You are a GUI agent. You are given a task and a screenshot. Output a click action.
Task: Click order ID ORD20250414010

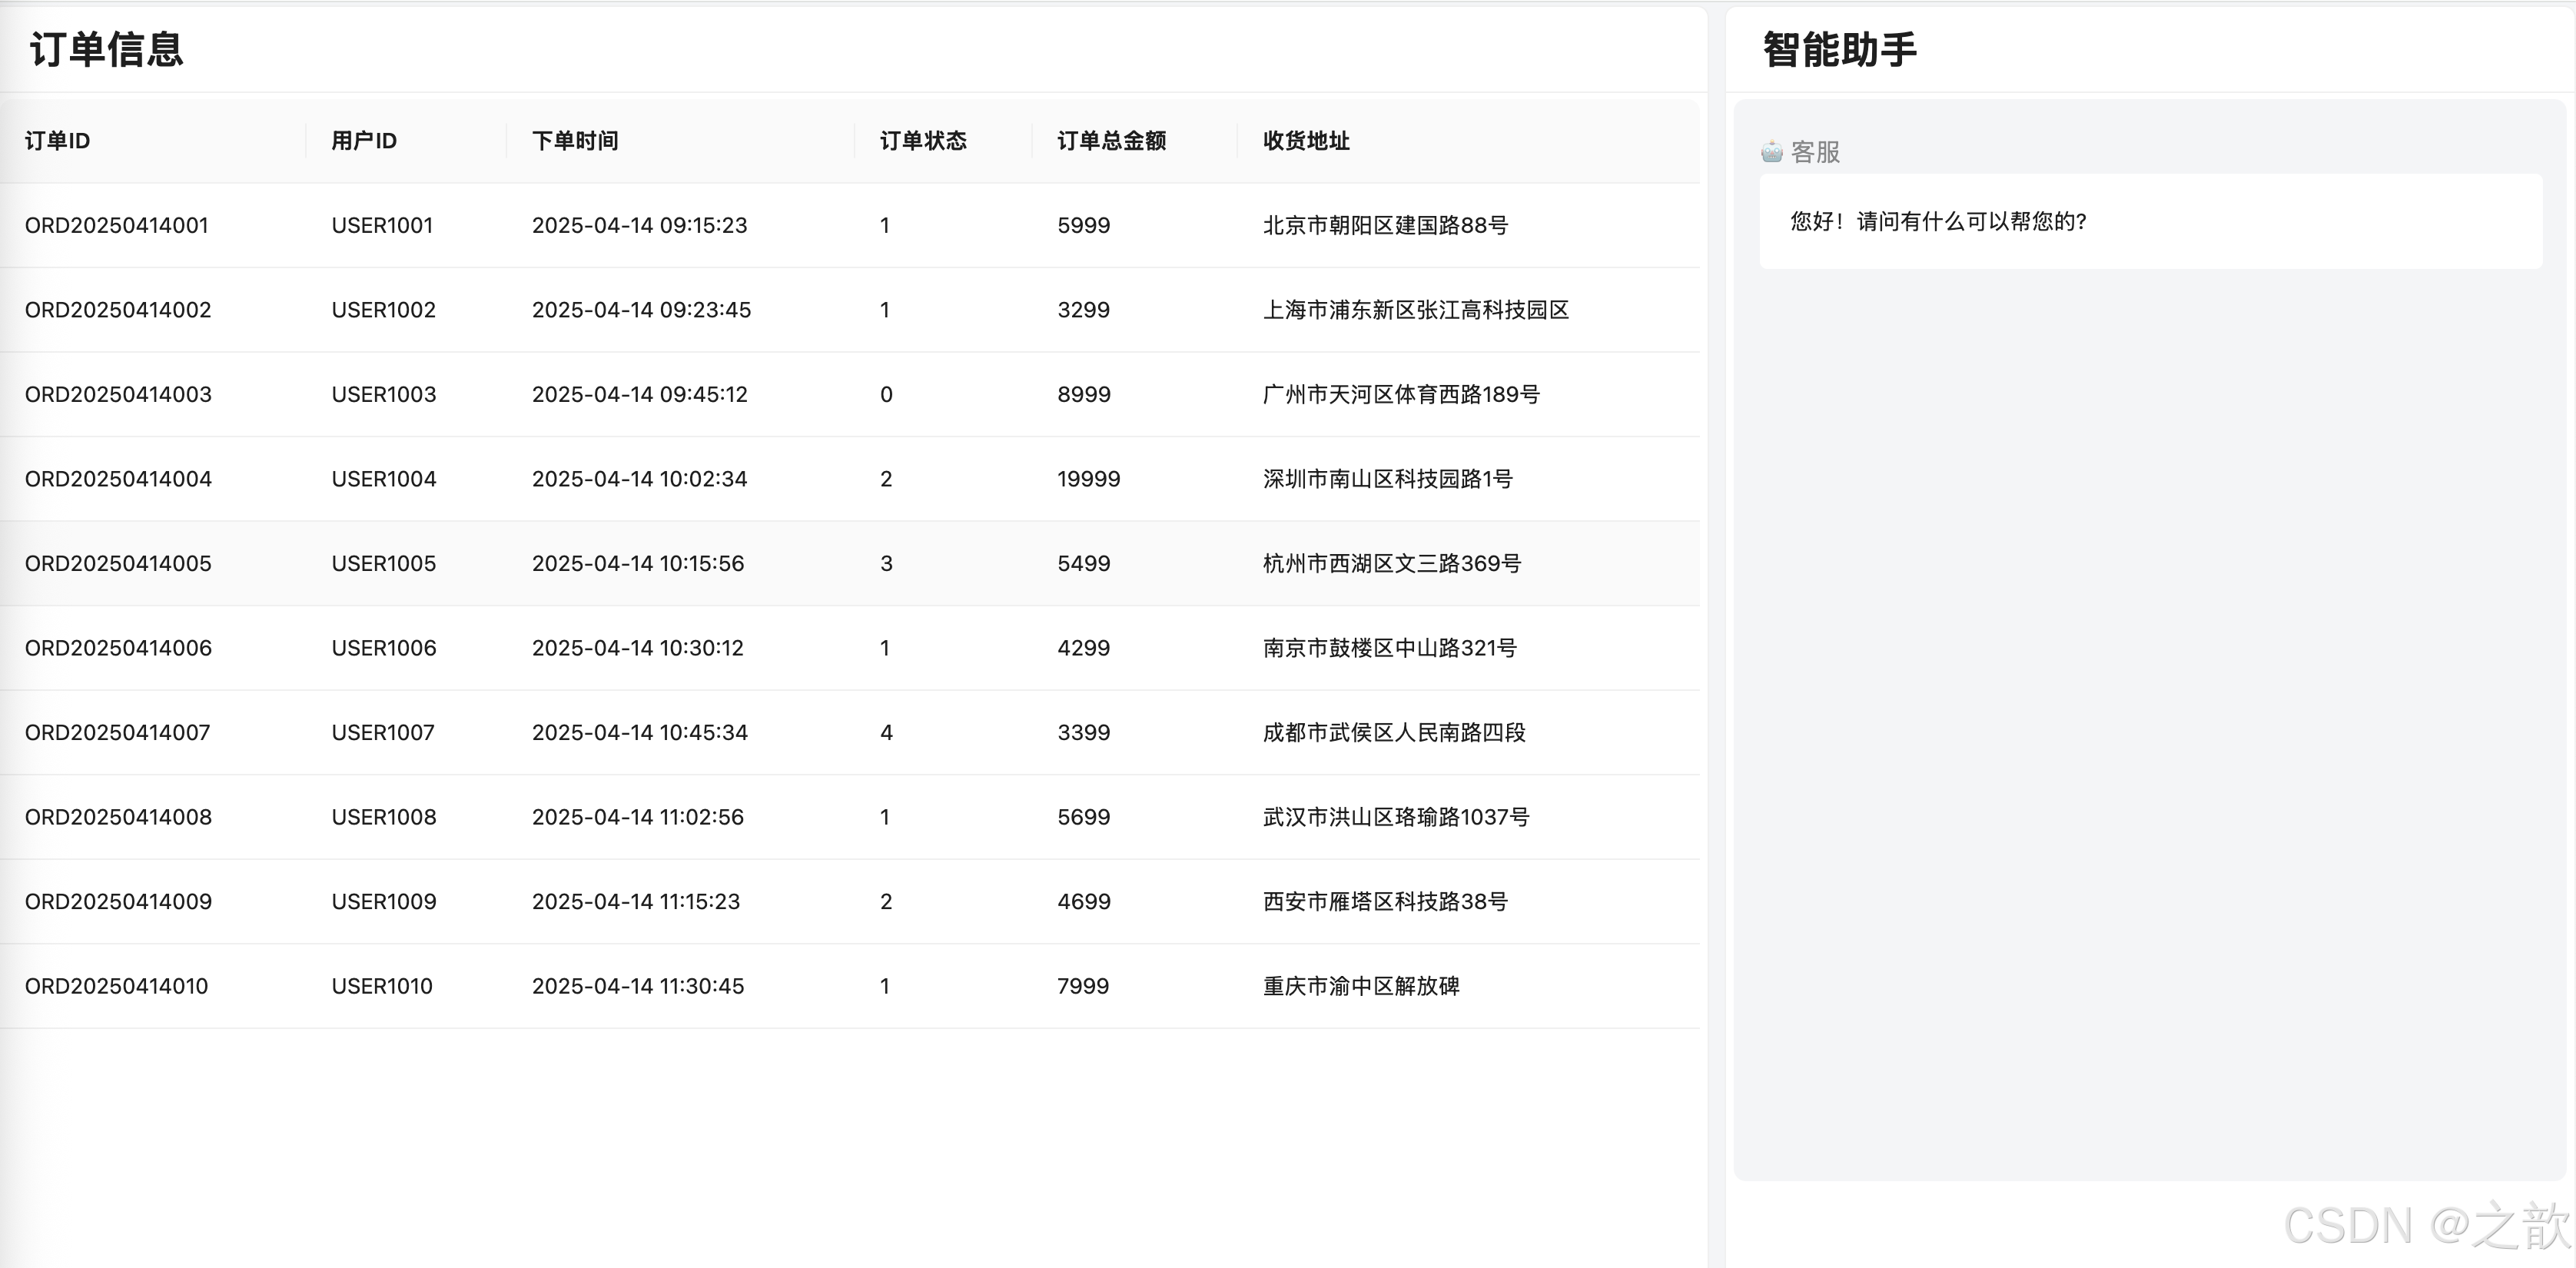click(117, 986)
